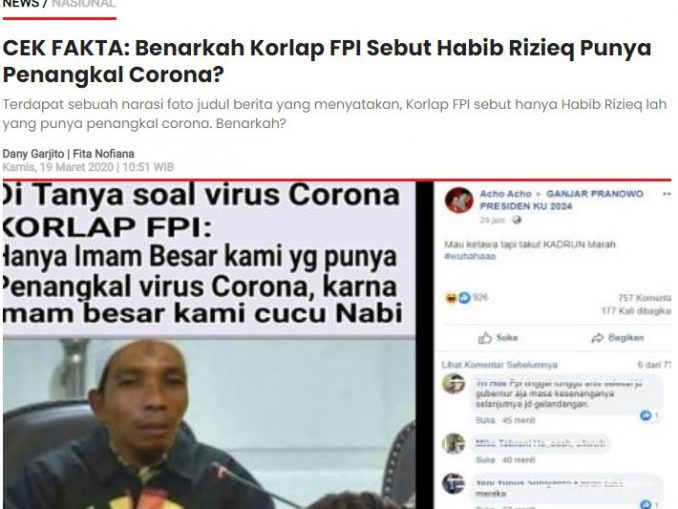Open the Acho Acho poster name
Screen dimensions: 678x509
click(x=505, y=194)
